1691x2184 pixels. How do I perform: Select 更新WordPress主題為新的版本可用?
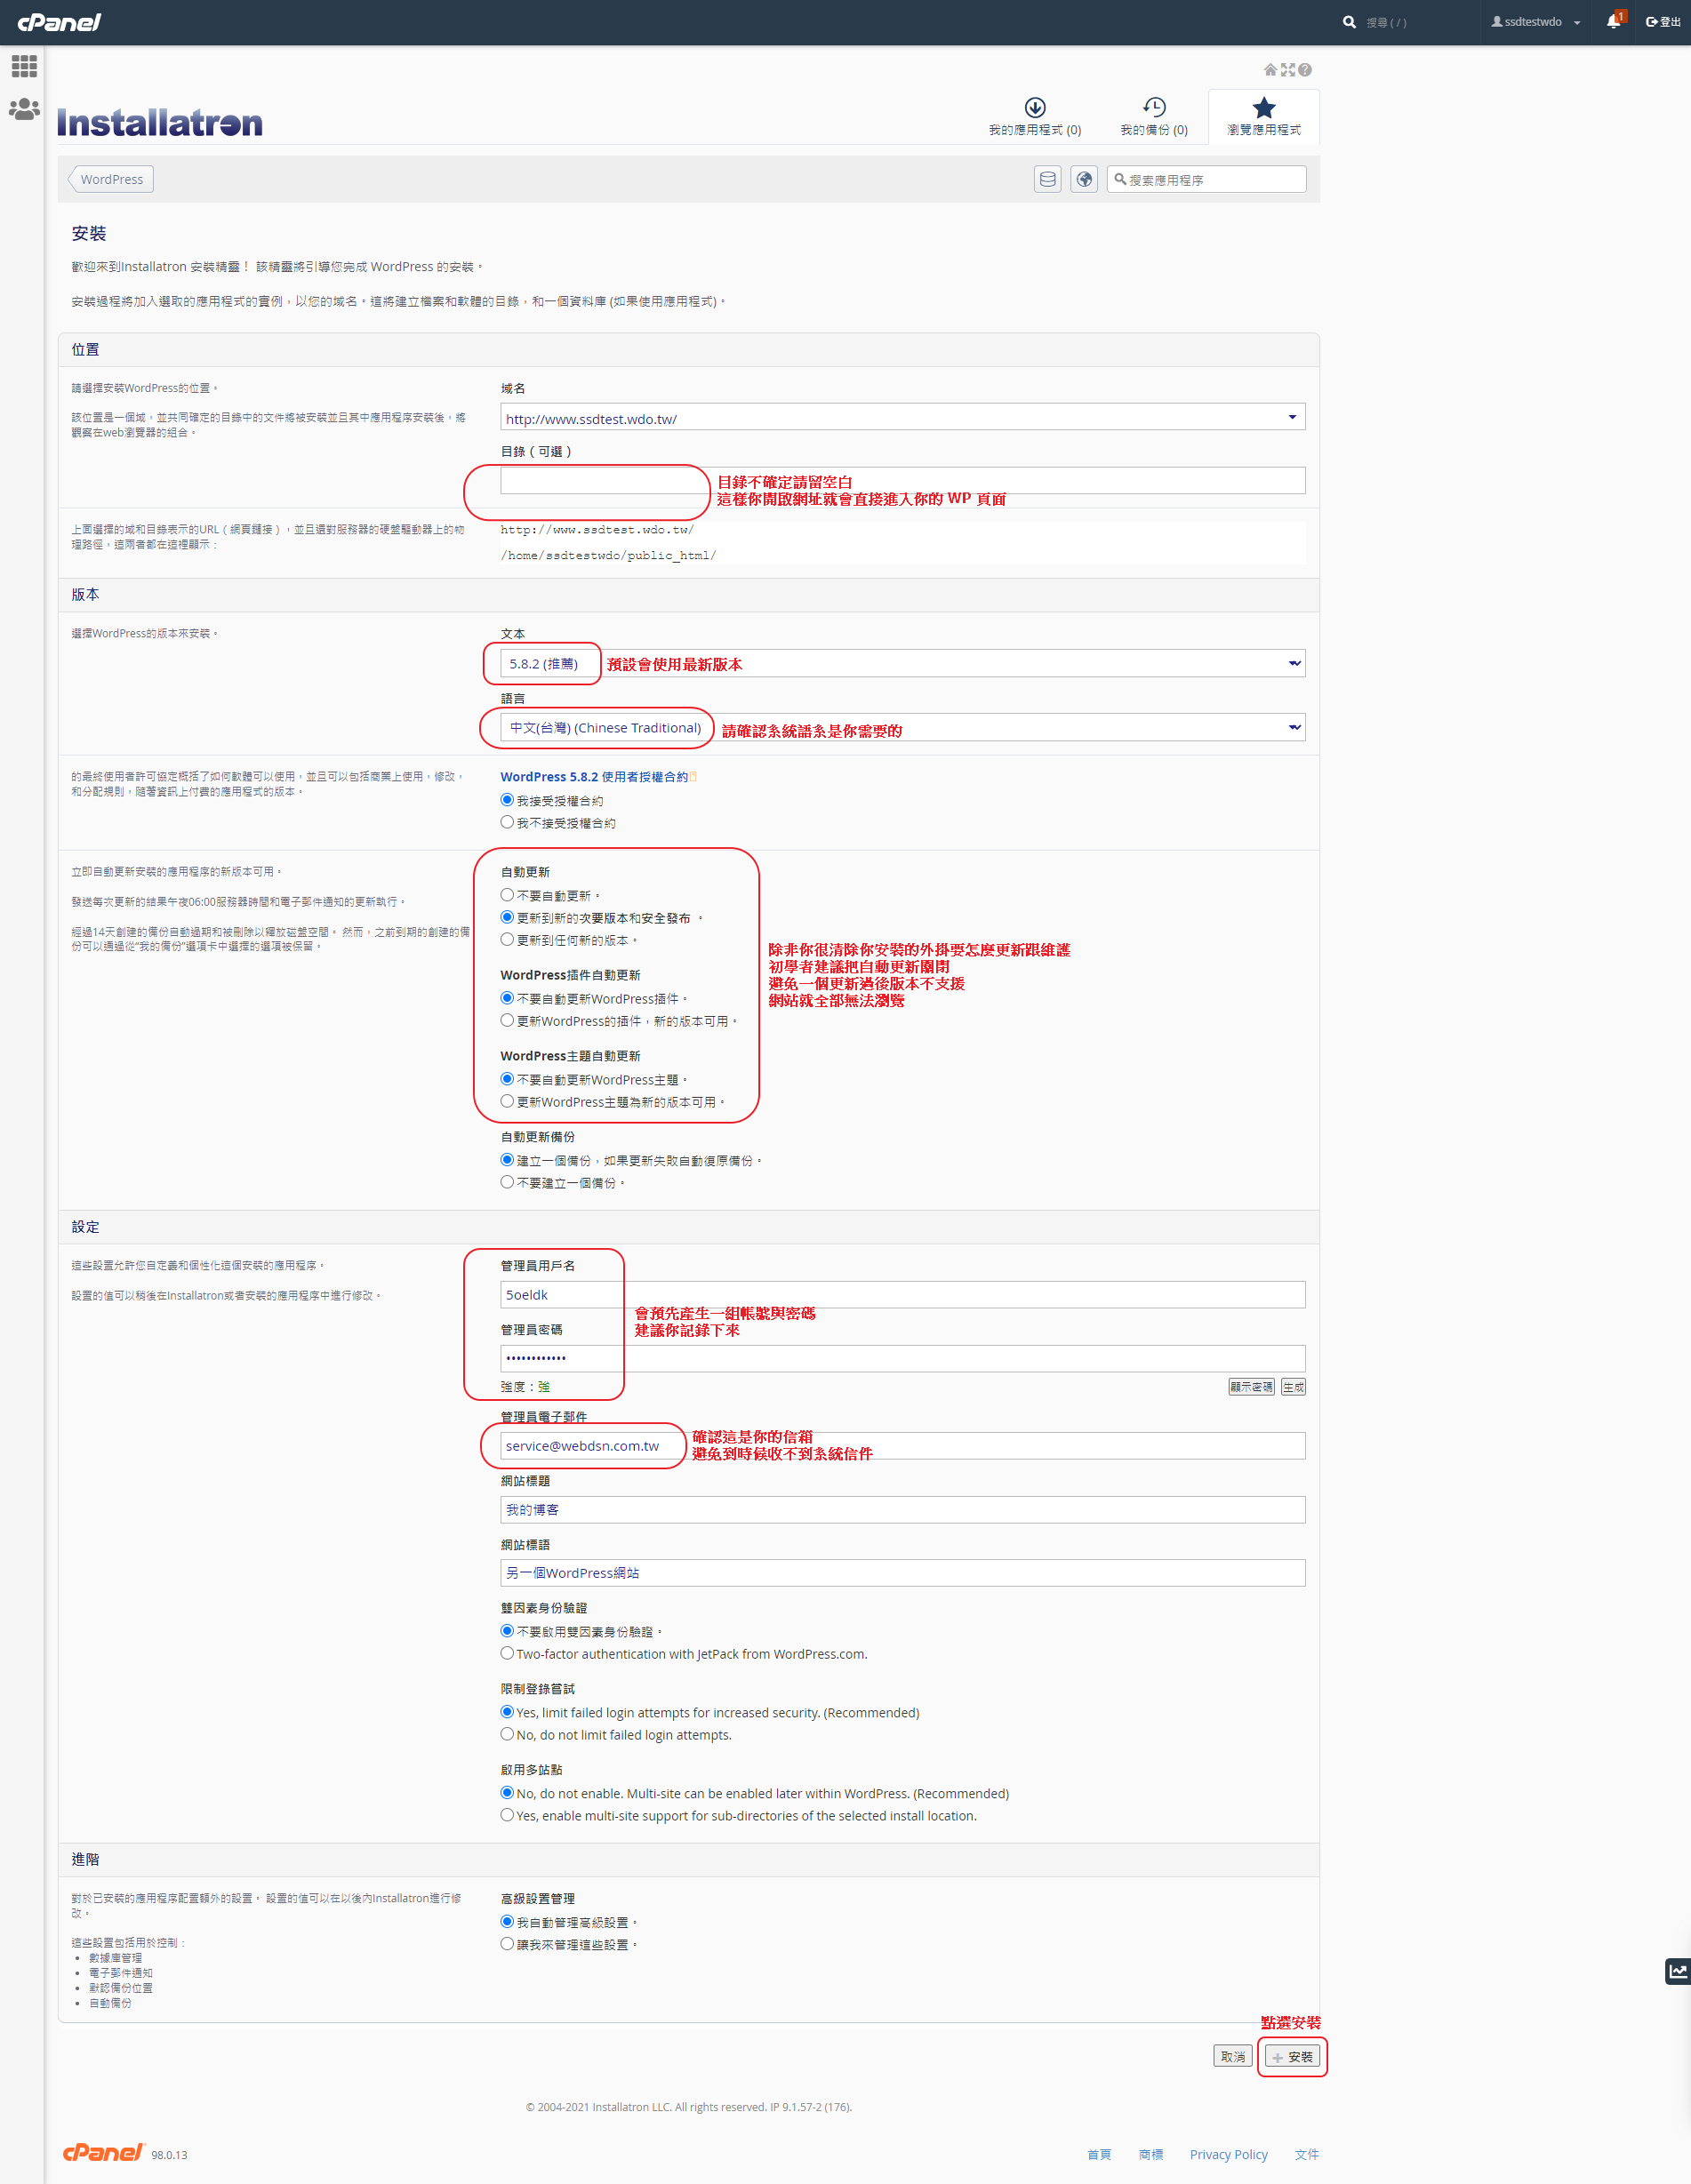pos(507,1101)
